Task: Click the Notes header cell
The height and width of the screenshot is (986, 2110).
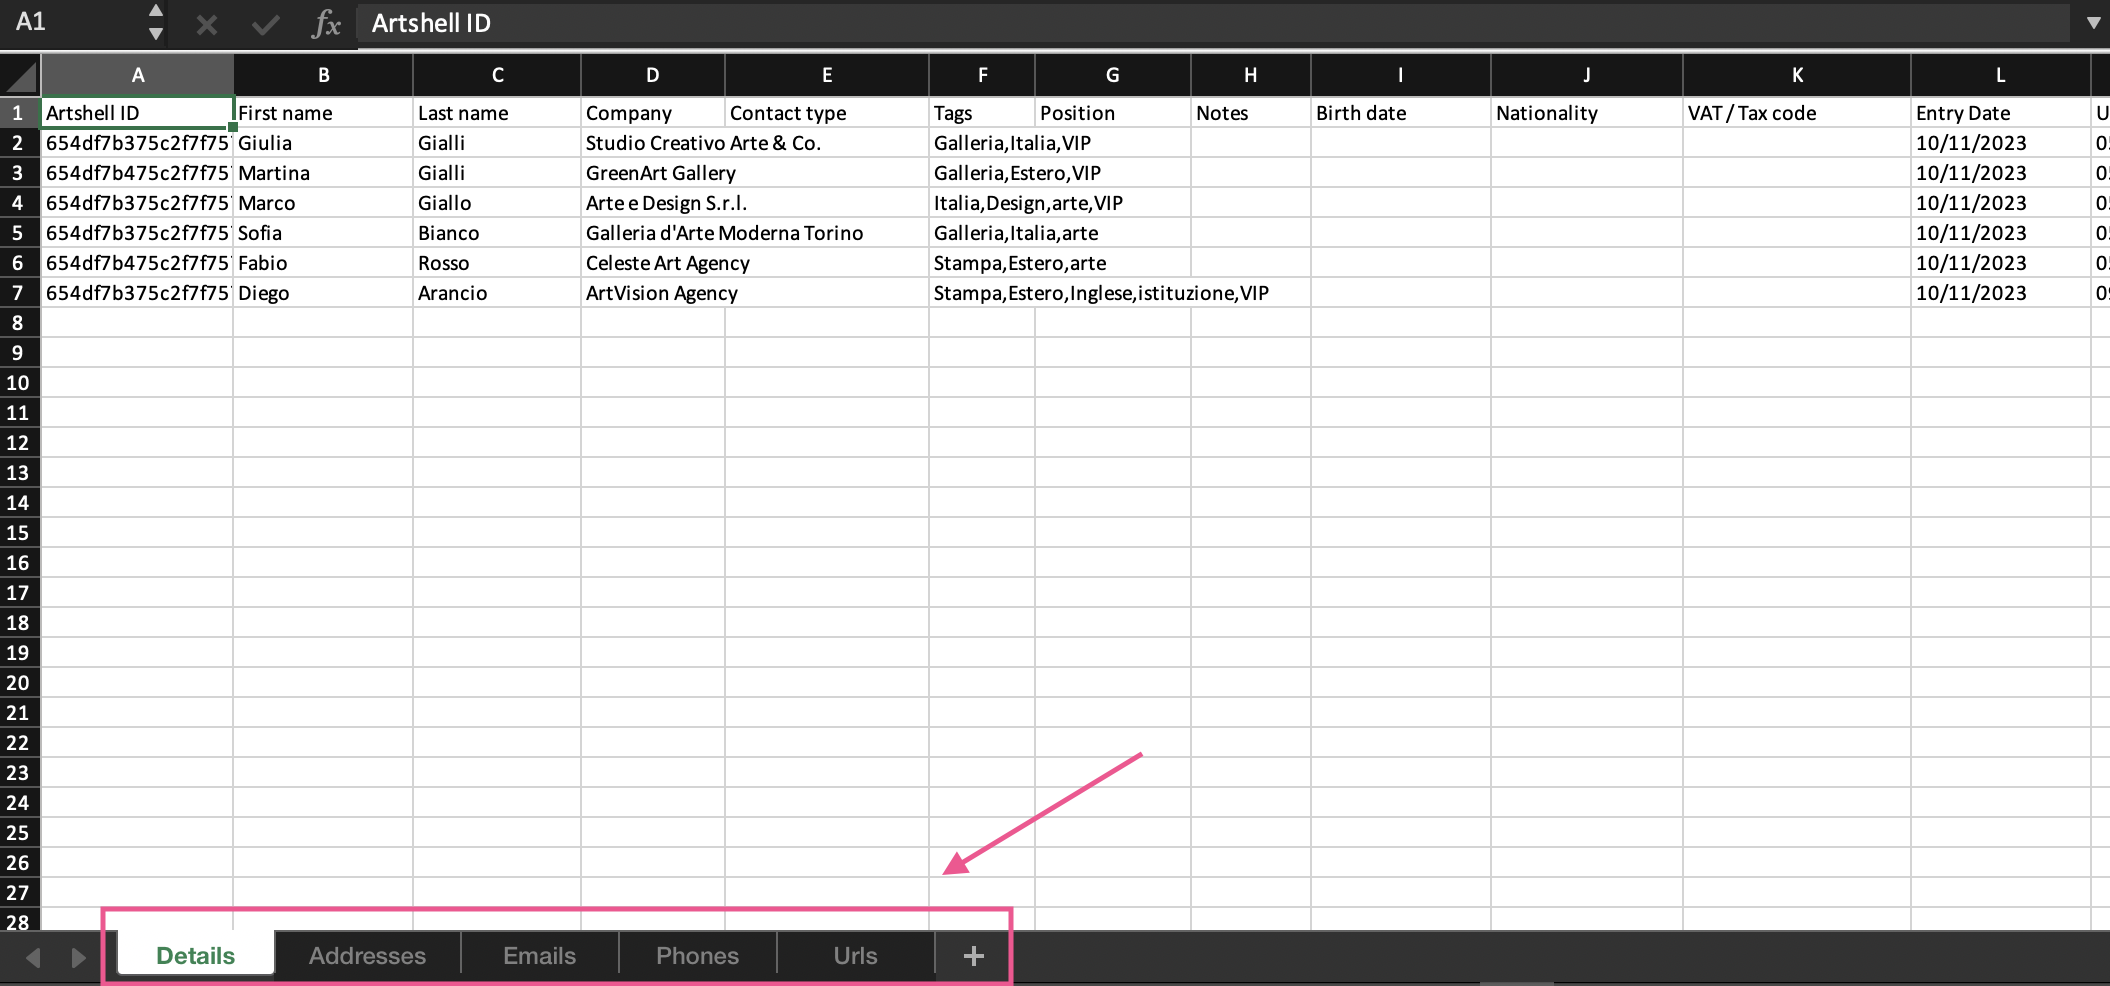Action: [x=1251, y=113]
